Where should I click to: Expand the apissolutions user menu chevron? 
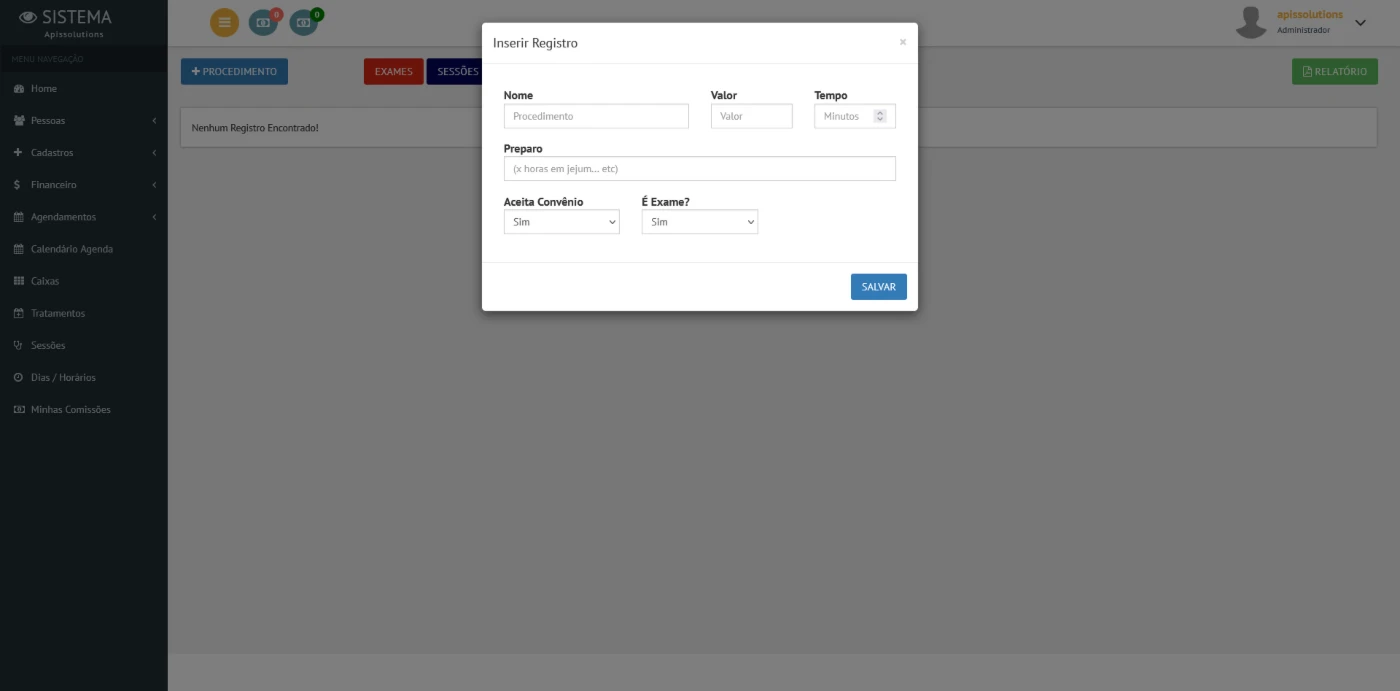click(1360, 22)
